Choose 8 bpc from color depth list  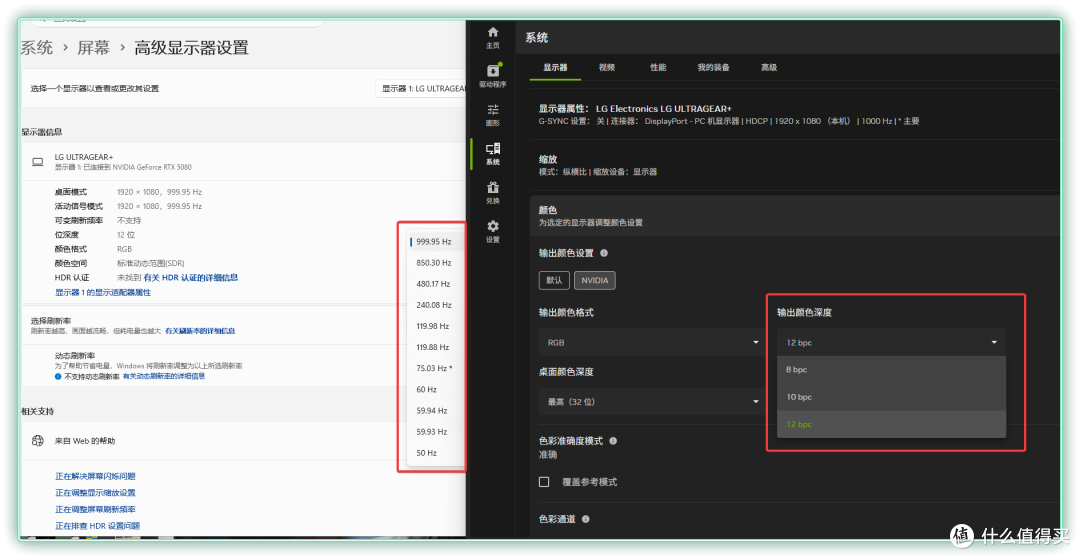[891, 370]
